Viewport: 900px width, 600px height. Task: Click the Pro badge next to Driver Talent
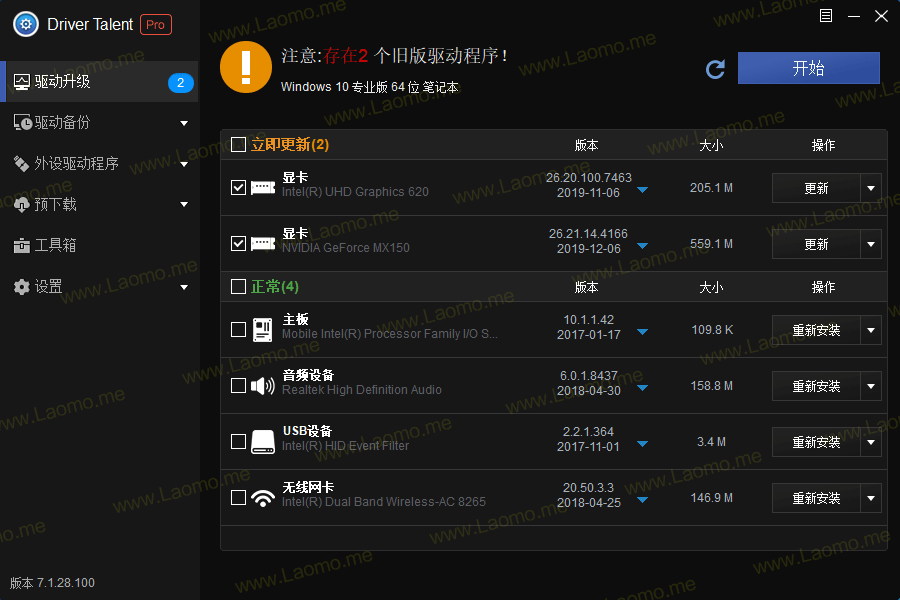click(x=156, y=25)
